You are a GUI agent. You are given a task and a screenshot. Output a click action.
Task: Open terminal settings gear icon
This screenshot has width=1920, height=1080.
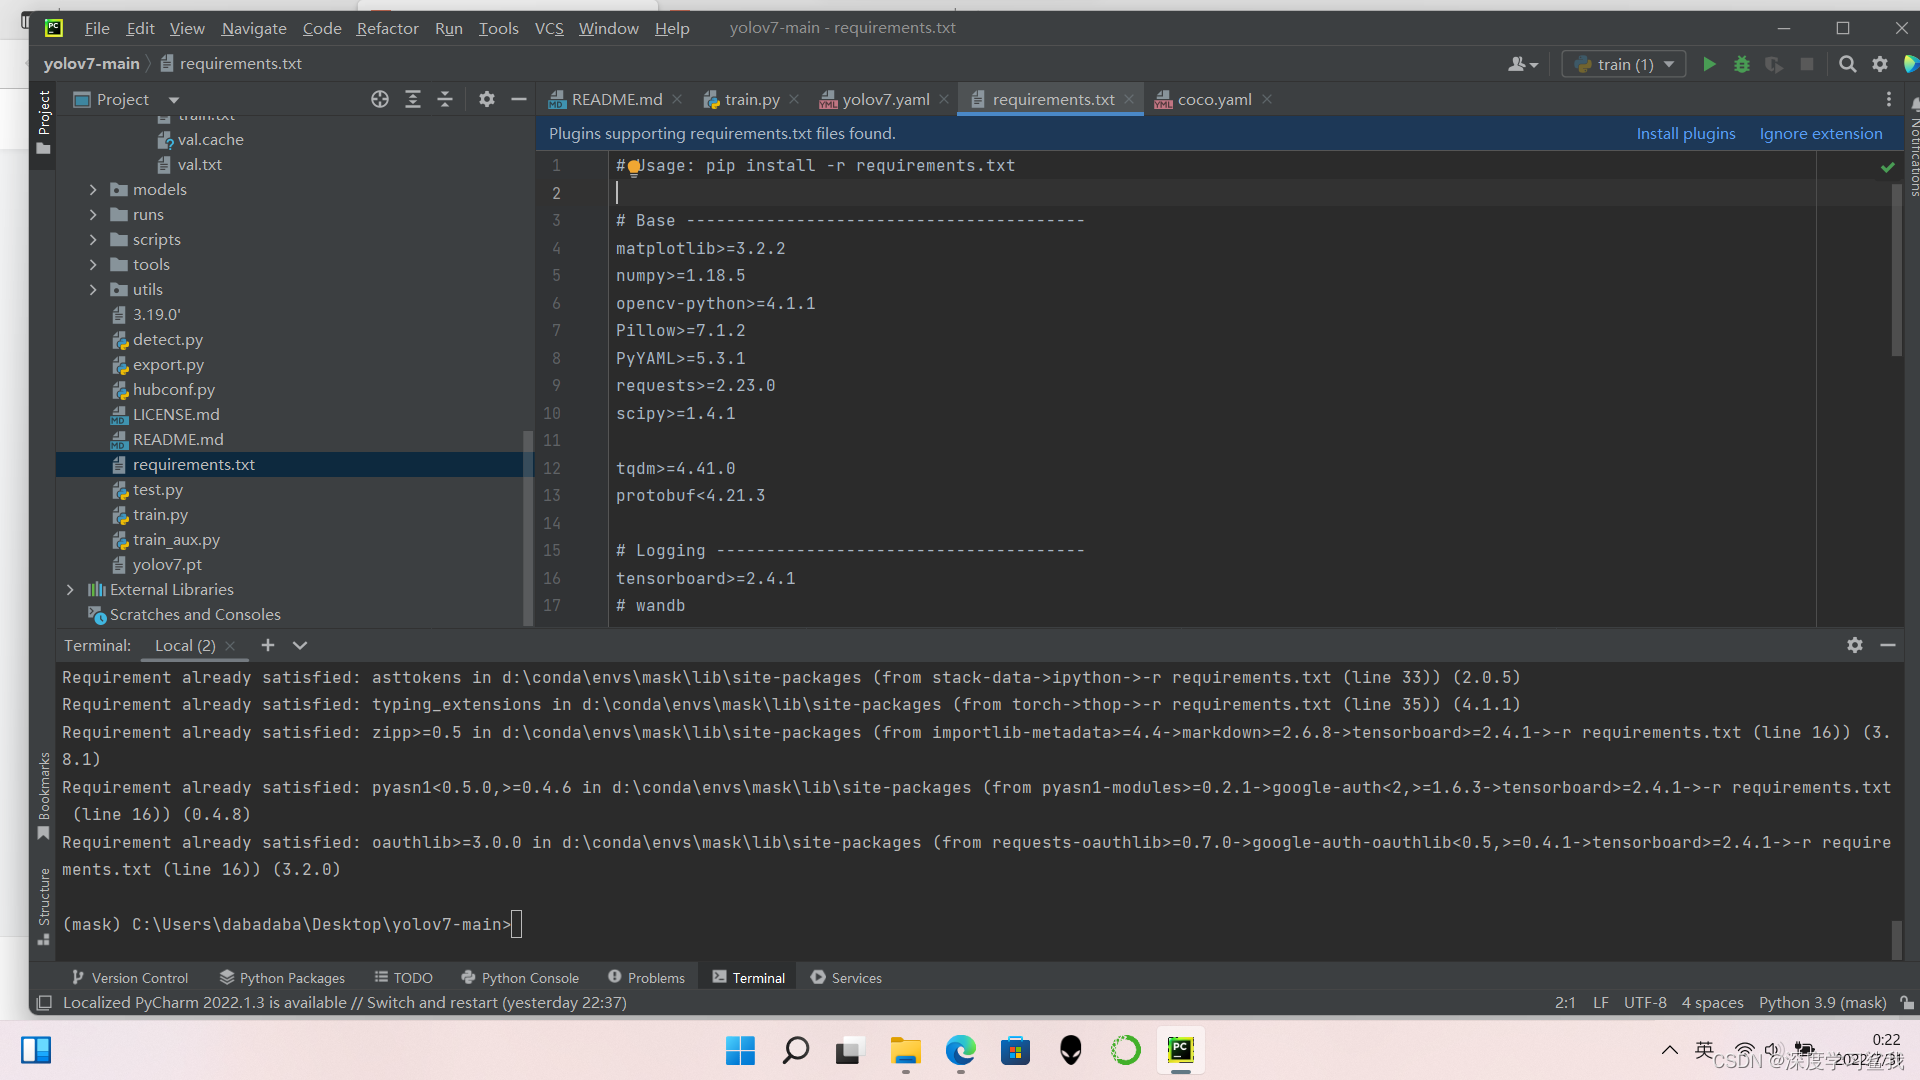[1854, 645]
